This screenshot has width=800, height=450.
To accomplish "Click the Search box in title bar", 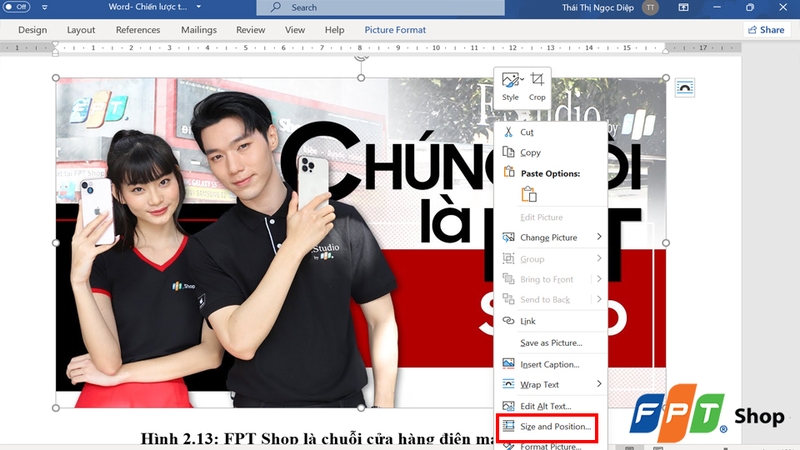I will click(x=380, y=8).
